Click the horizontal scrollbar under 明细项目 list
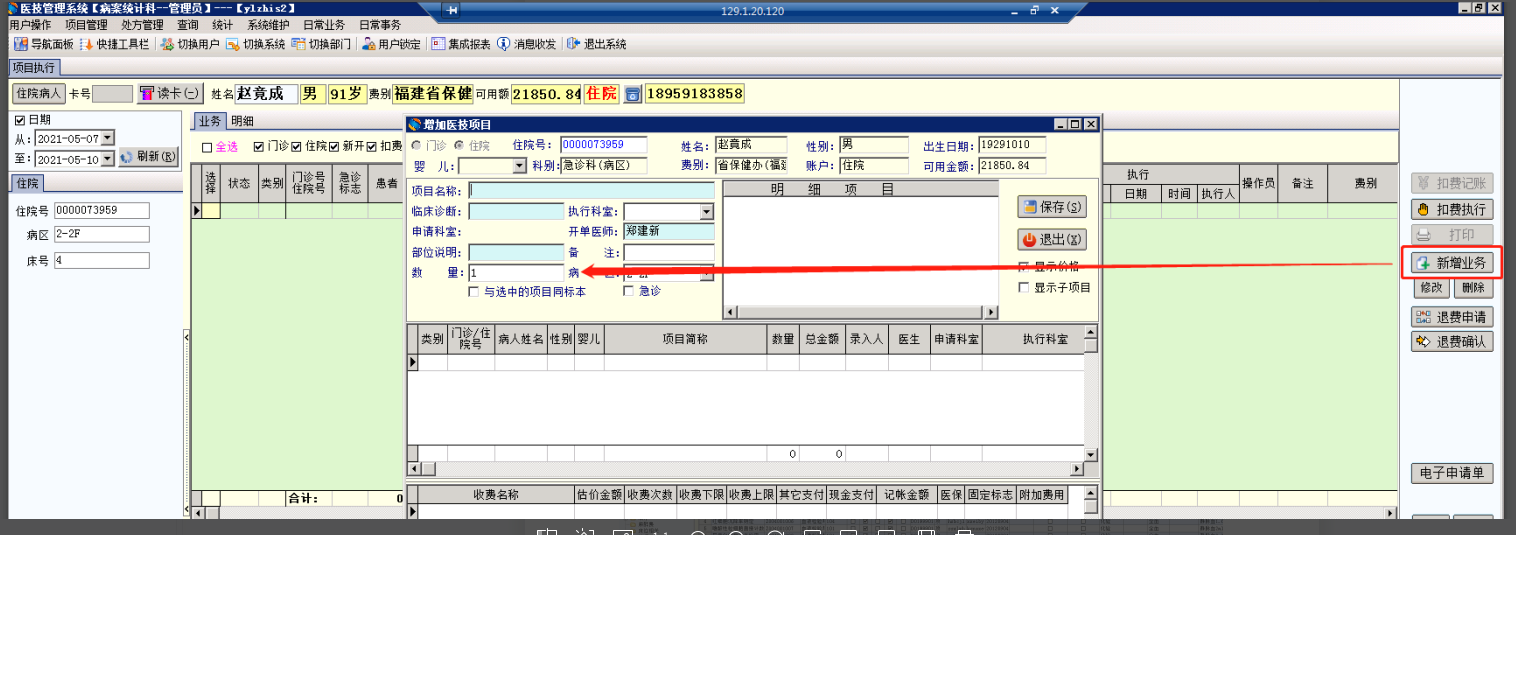1516x698 pixels. point(860,312)
